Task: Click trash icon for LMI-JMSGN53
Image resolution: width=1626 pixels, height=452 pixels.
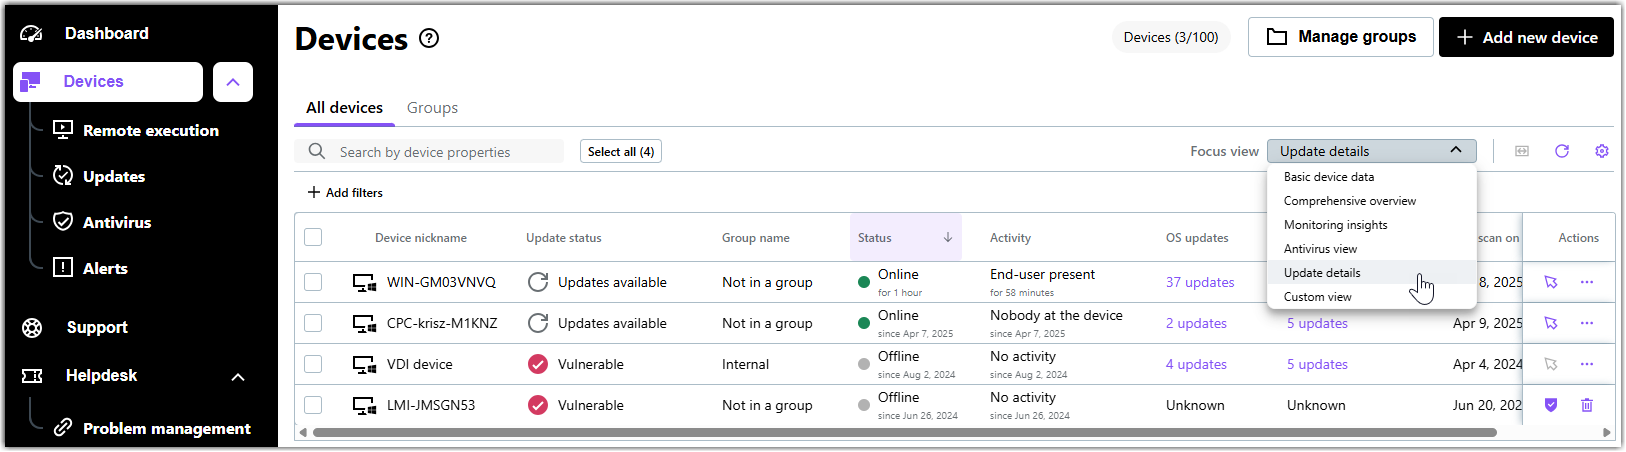Action: click(x=1586, y=405)
